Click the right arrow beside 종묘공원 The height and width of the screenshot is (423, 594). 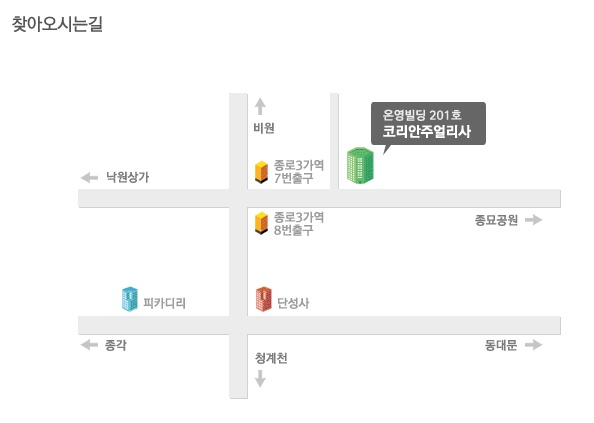pyautogui.click(x=534, y=220)
